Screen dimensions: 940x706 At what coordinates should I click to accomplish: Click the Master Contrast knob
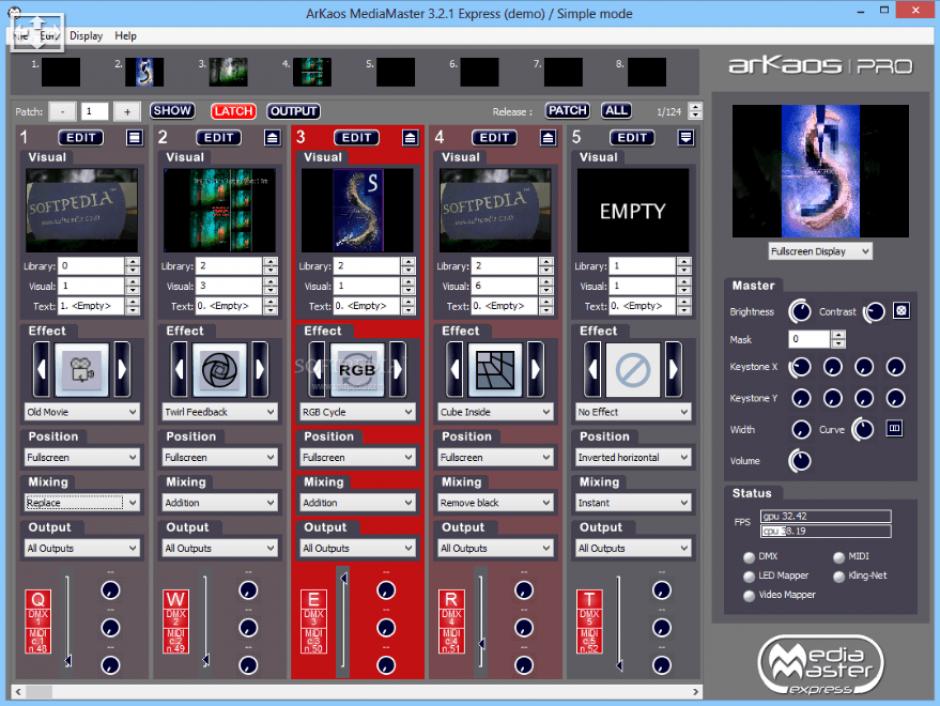[874, 311]
